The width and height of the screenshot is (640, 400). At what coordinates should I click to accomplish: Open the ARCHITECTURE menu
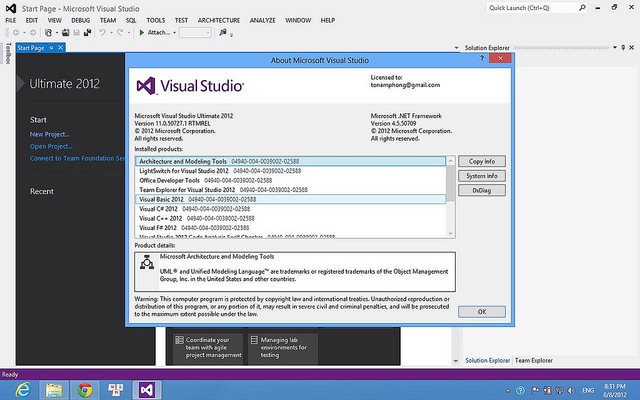[219, 20]
